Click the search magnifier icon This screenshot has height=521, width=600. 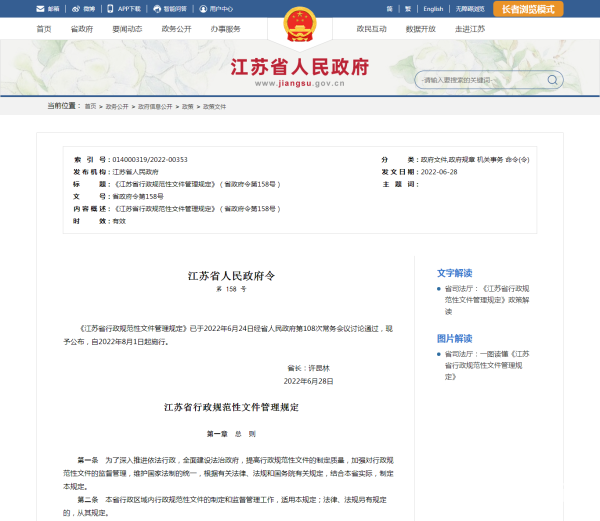pos(552,80)
